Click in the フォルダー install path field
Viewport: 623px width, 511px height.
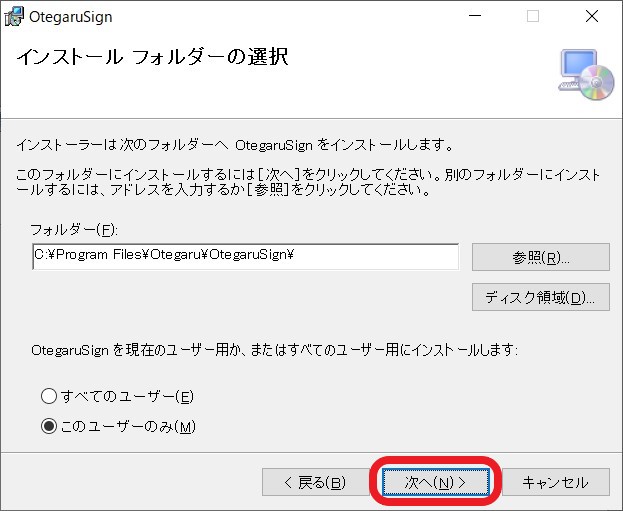[245, 257]
